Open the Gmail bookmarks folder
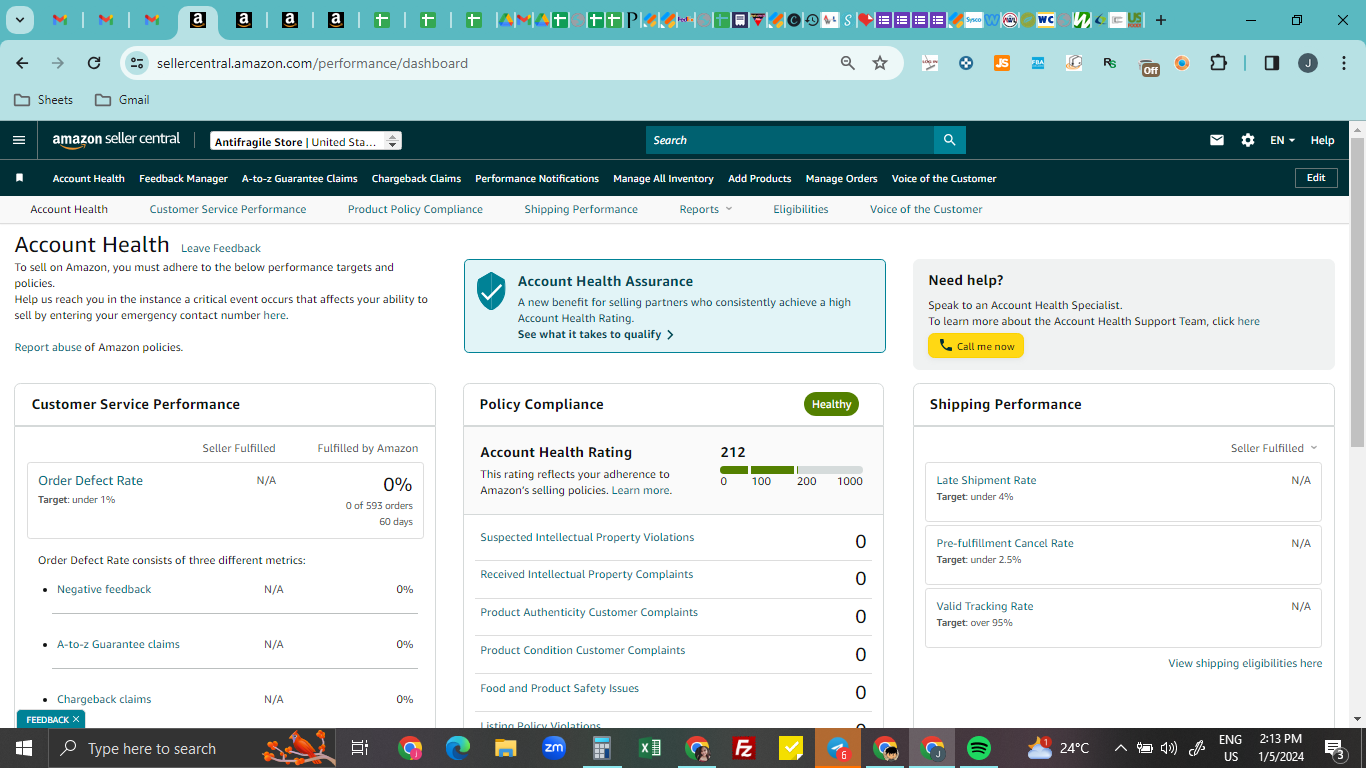Screen dimensions: 1366x768 [122, 100]
